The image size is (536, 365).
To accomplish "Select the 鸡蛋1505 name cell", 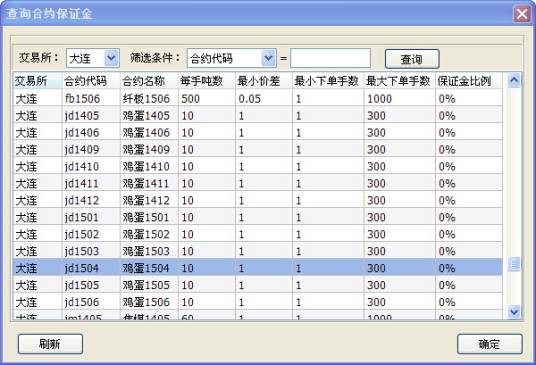I will pos(149,285).
